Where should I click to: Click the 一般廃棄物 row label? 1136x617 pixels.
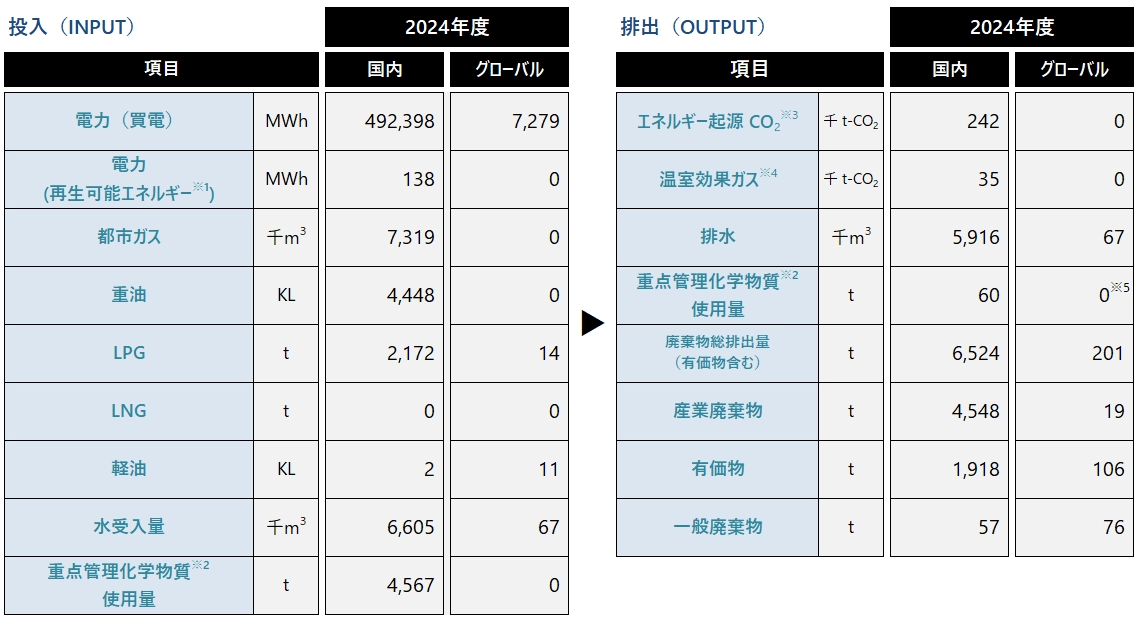pos(716,527)
